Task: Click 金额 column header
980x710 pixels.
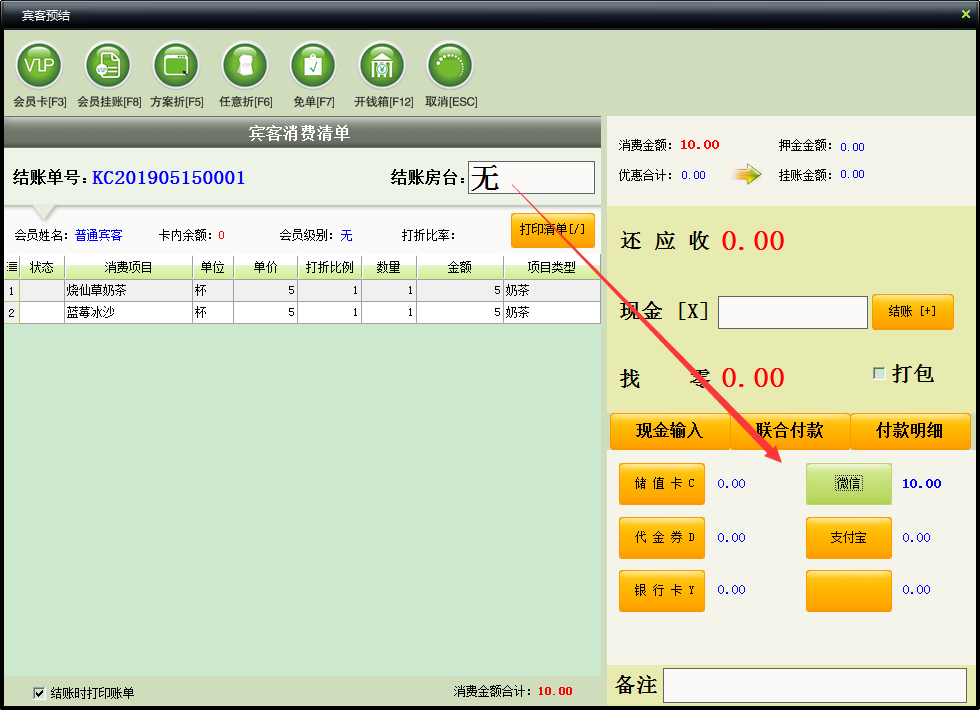Action: pos(460,268)
